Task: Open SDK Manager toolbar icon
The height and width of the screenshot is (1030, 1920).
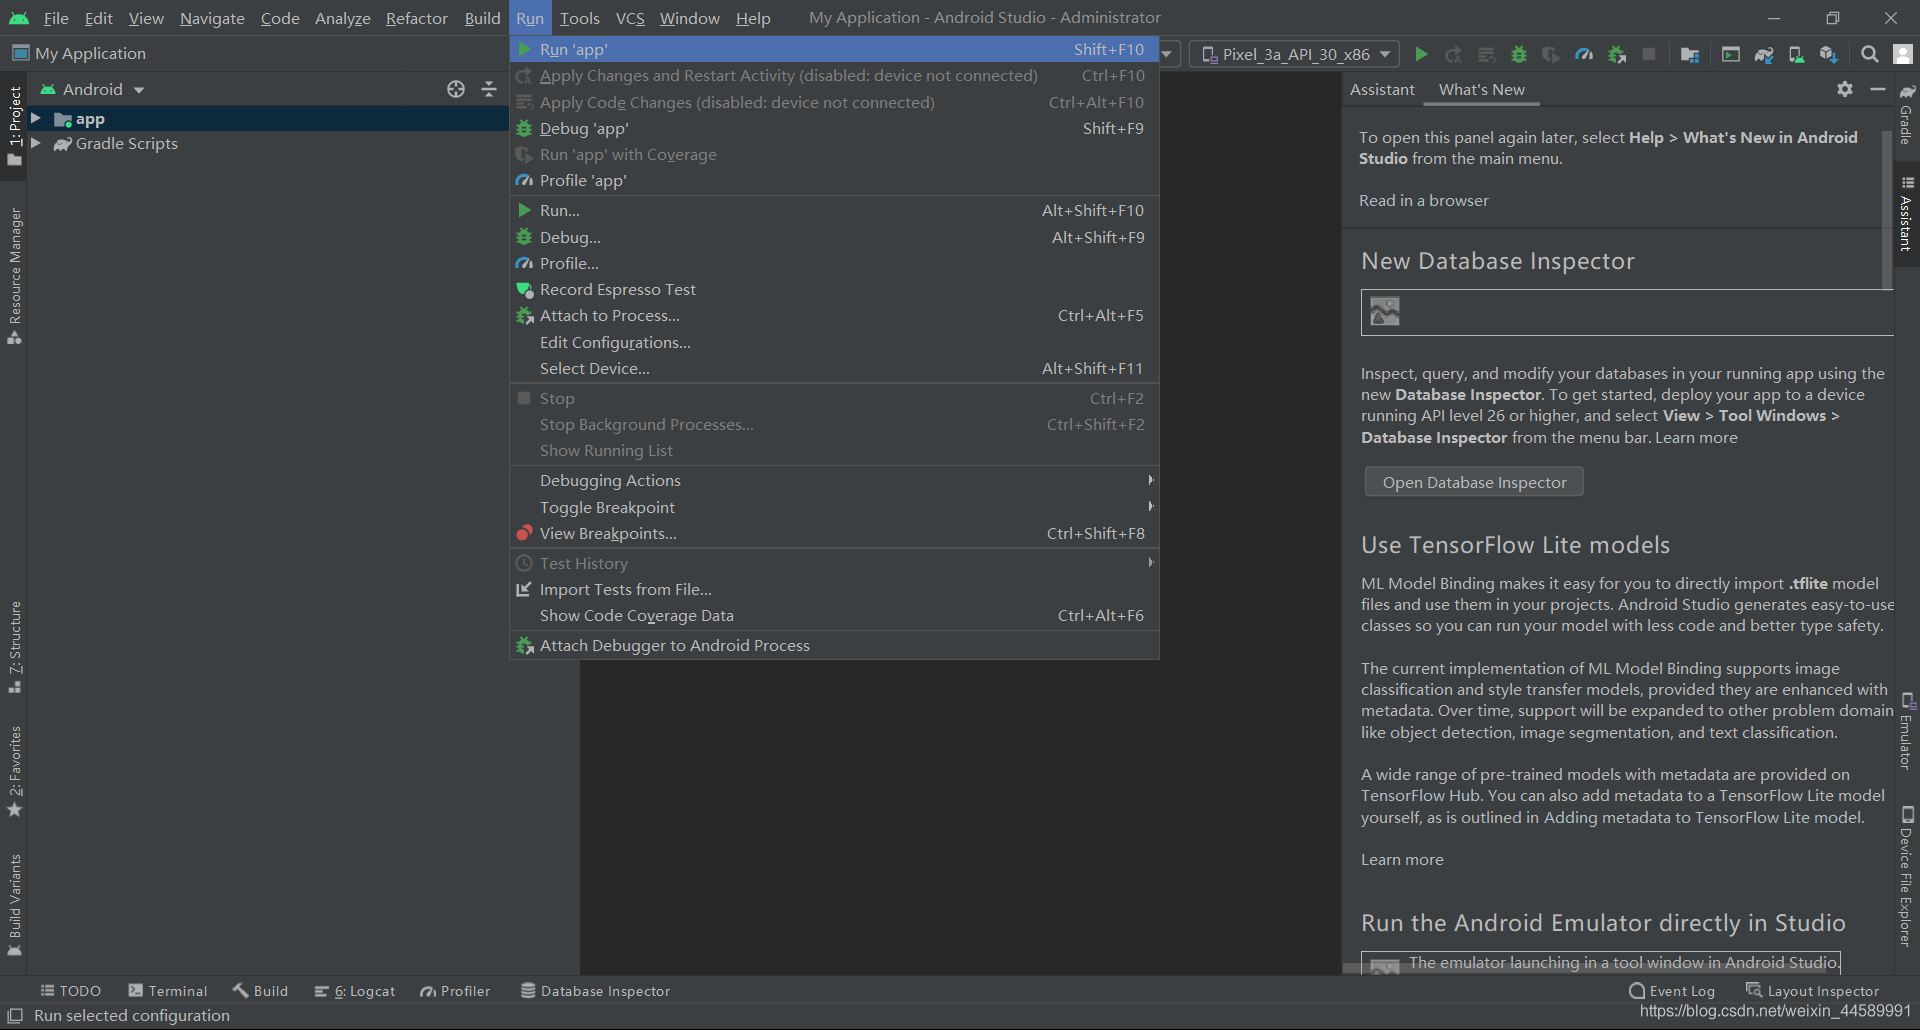Action: coord(1829,54)
